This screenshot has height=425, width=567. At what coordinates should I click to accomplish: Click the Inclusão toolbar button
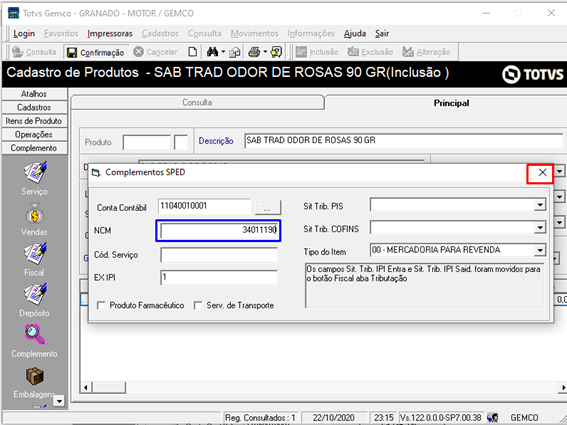[317, 52]
